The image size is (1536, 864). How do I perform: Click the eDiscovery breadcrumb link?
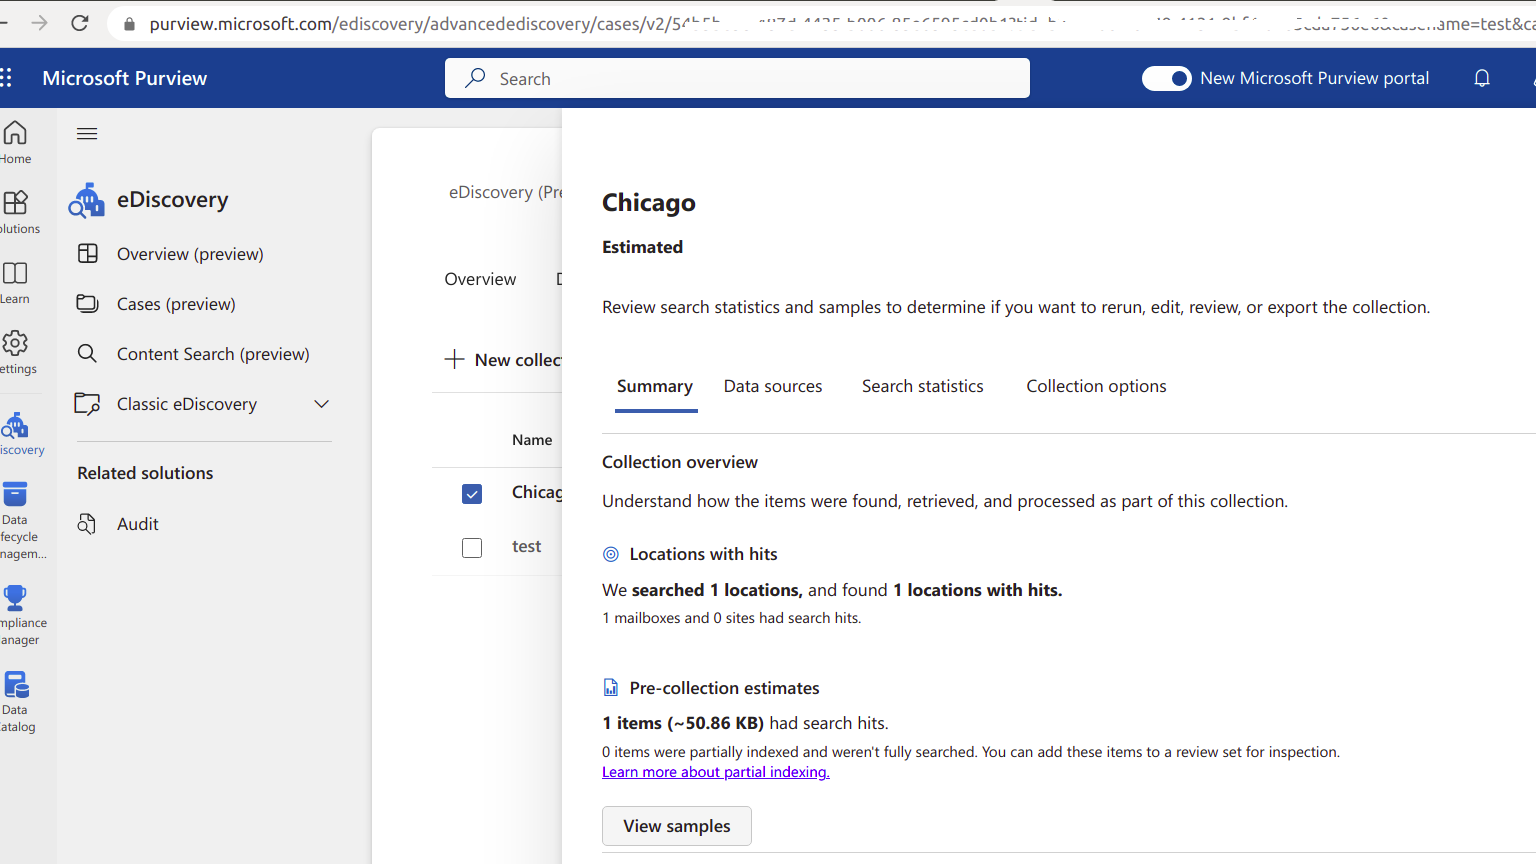pyautogui.click(x=505, y=192)
